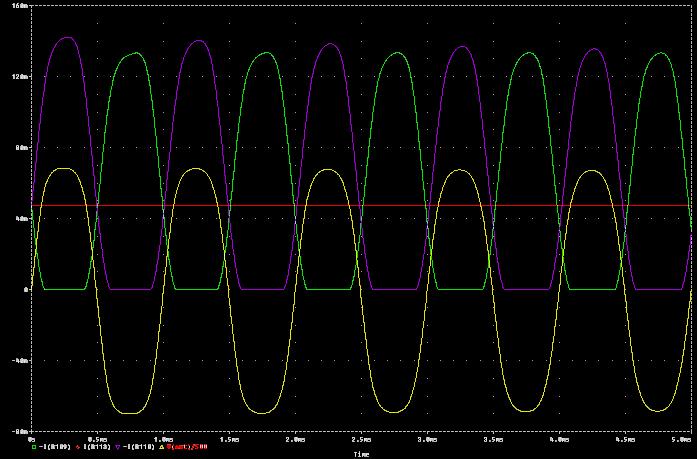This screenshot has width=697, height=459.
Task: Click the yellow triangle legend marker
Action: point(162,447)
